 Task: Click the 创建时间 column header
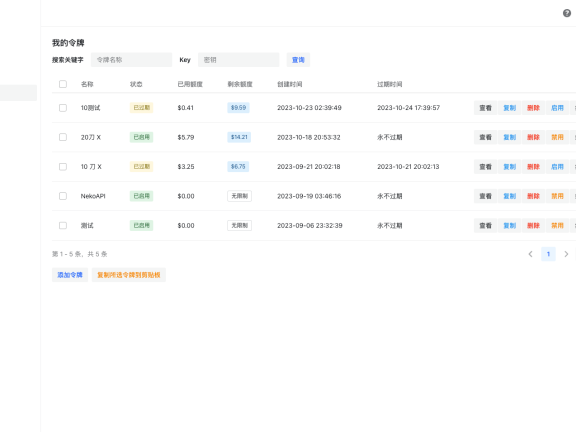pyautogui.click(x=289, y=84)
